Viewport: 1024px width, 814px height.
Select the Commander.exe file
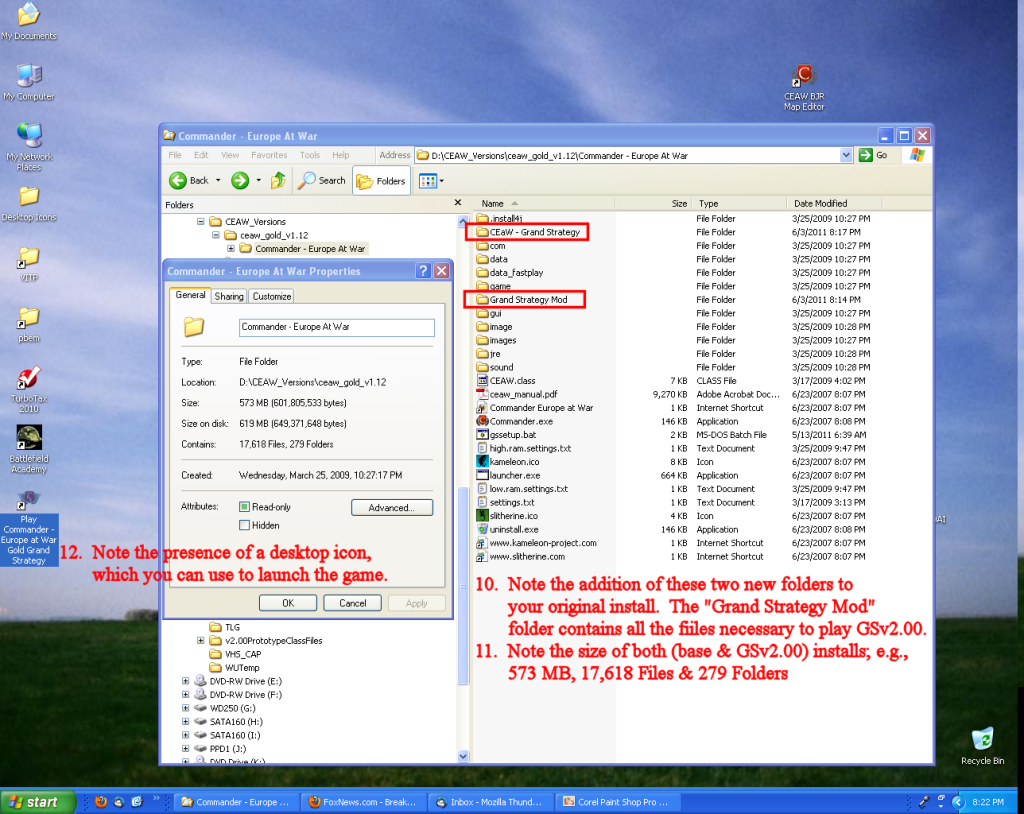coord(521,421)
